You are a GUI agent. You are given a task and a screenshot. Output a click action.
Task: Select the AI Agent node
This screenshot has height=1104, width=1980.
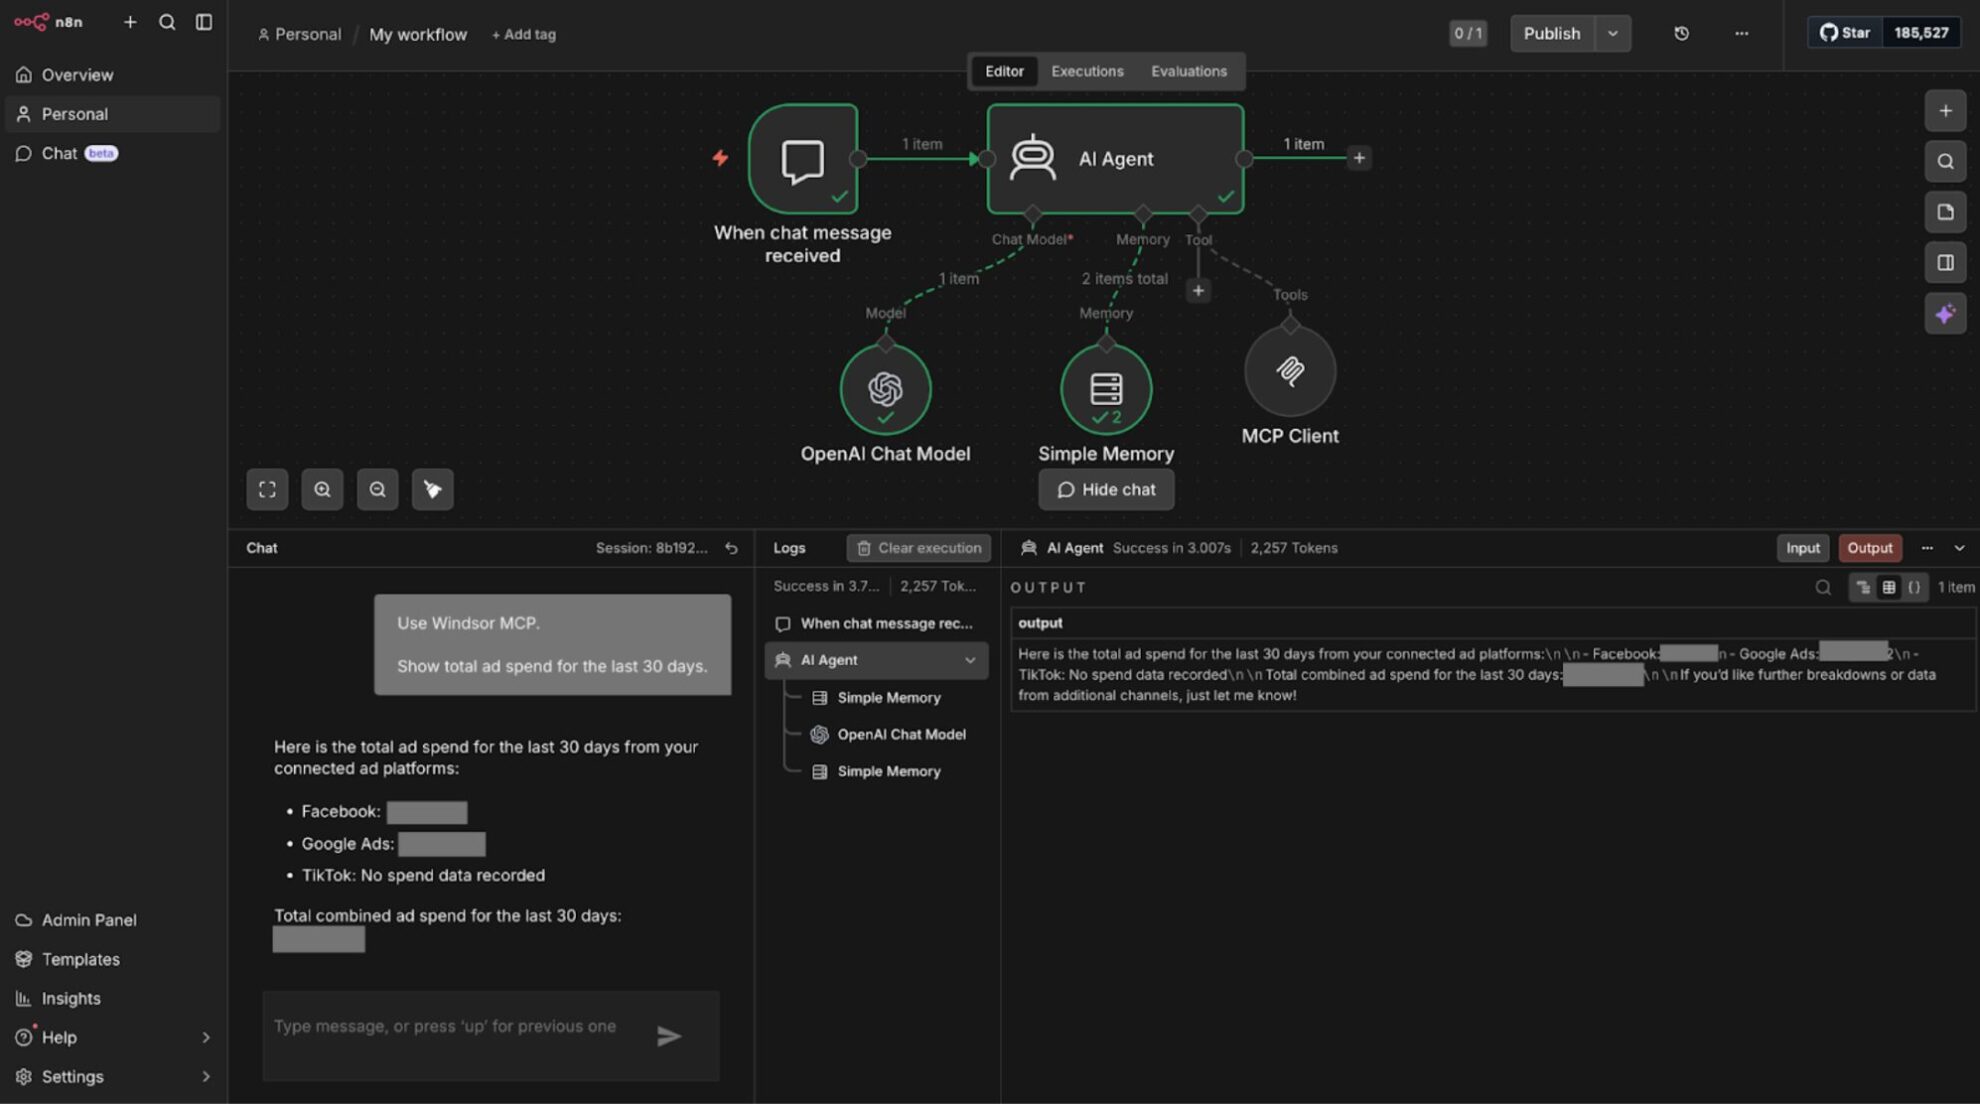tap(1115, 159)
